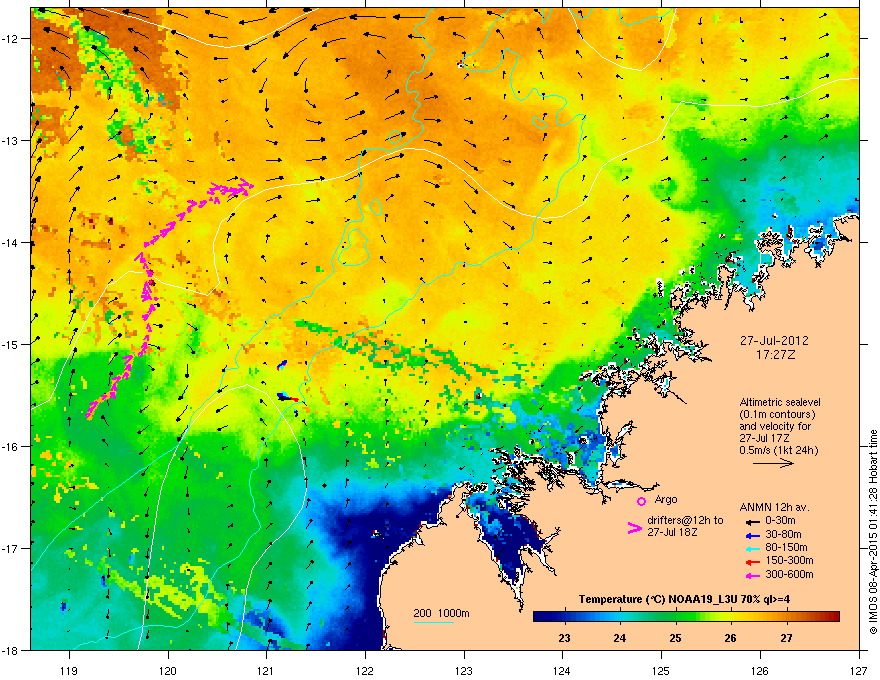Click the 'ANMN 12h av.' heading
Image resolution: width=880 pixels, height=680 pixels.
pyautogui.click(x=774, y=507)
